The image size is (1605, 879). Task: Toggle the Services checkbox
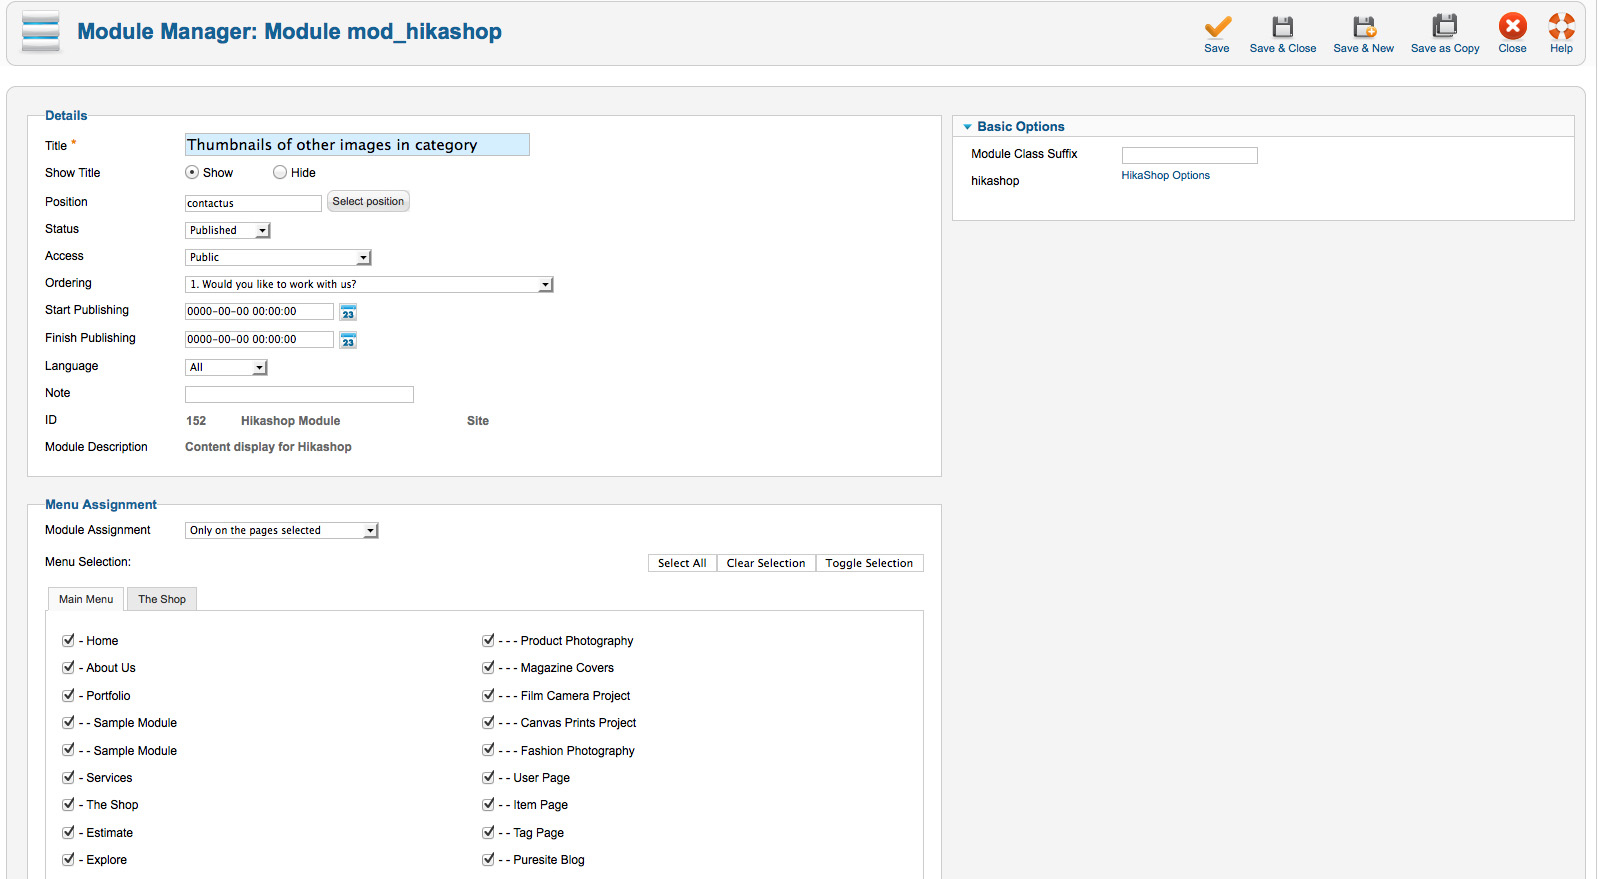(x=69, y=777)
